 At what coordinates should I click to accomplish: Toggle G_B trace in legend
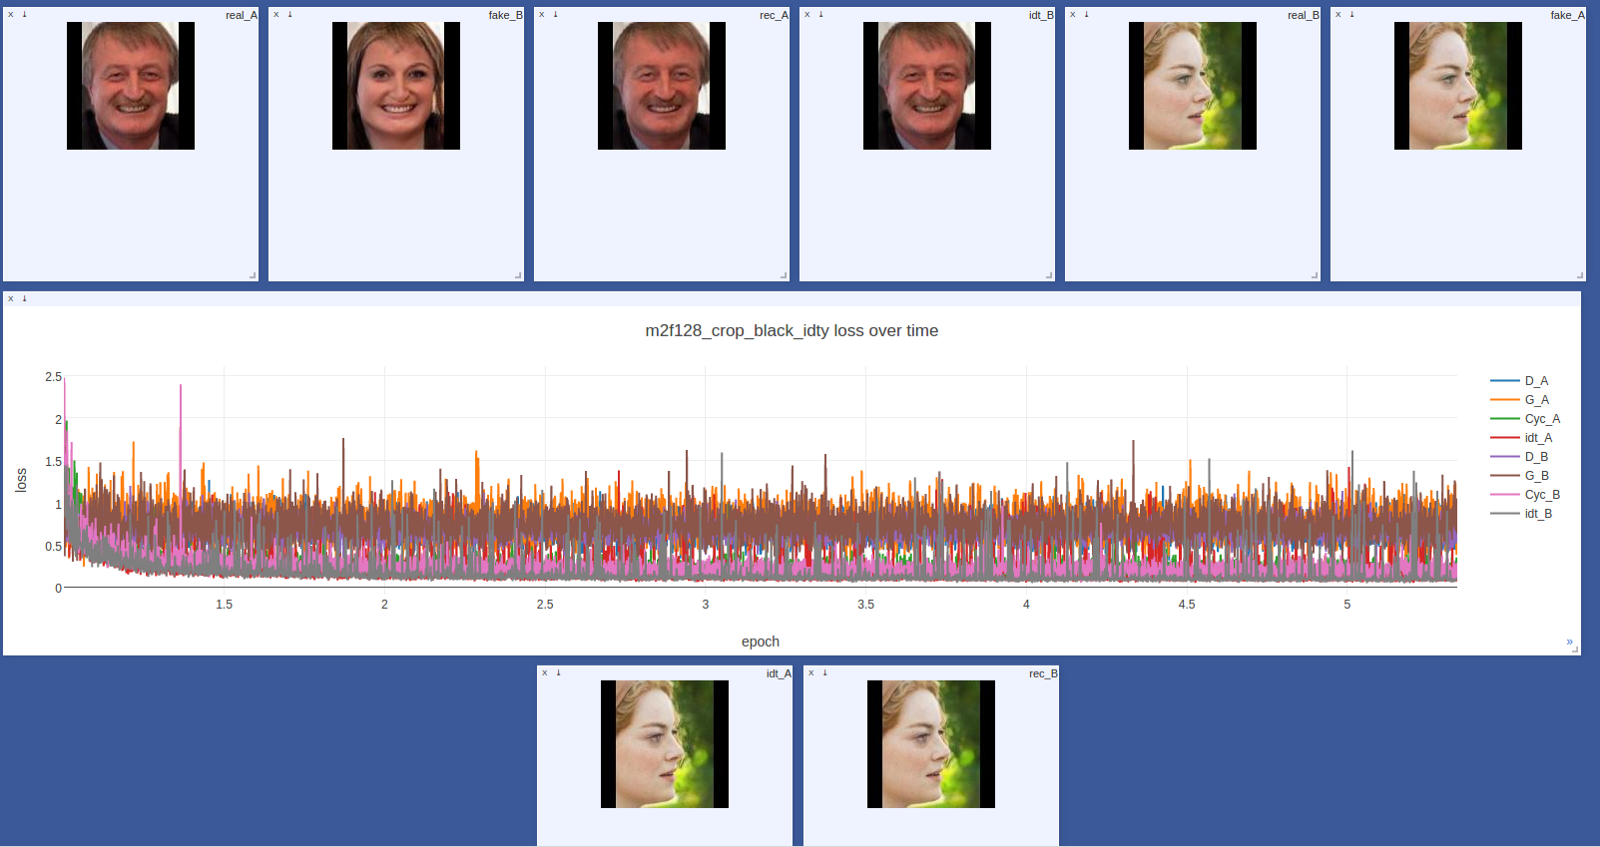pos(1524,476)
